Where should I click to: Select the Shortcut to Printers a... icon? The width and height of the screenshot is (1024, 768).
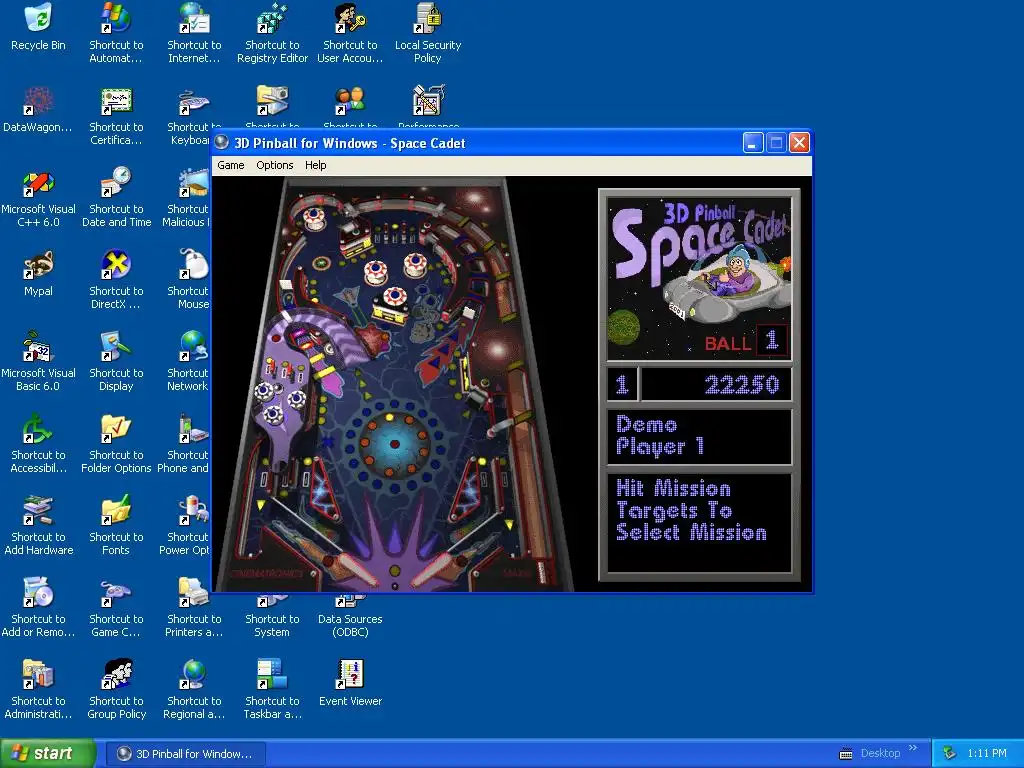(194, 608)
